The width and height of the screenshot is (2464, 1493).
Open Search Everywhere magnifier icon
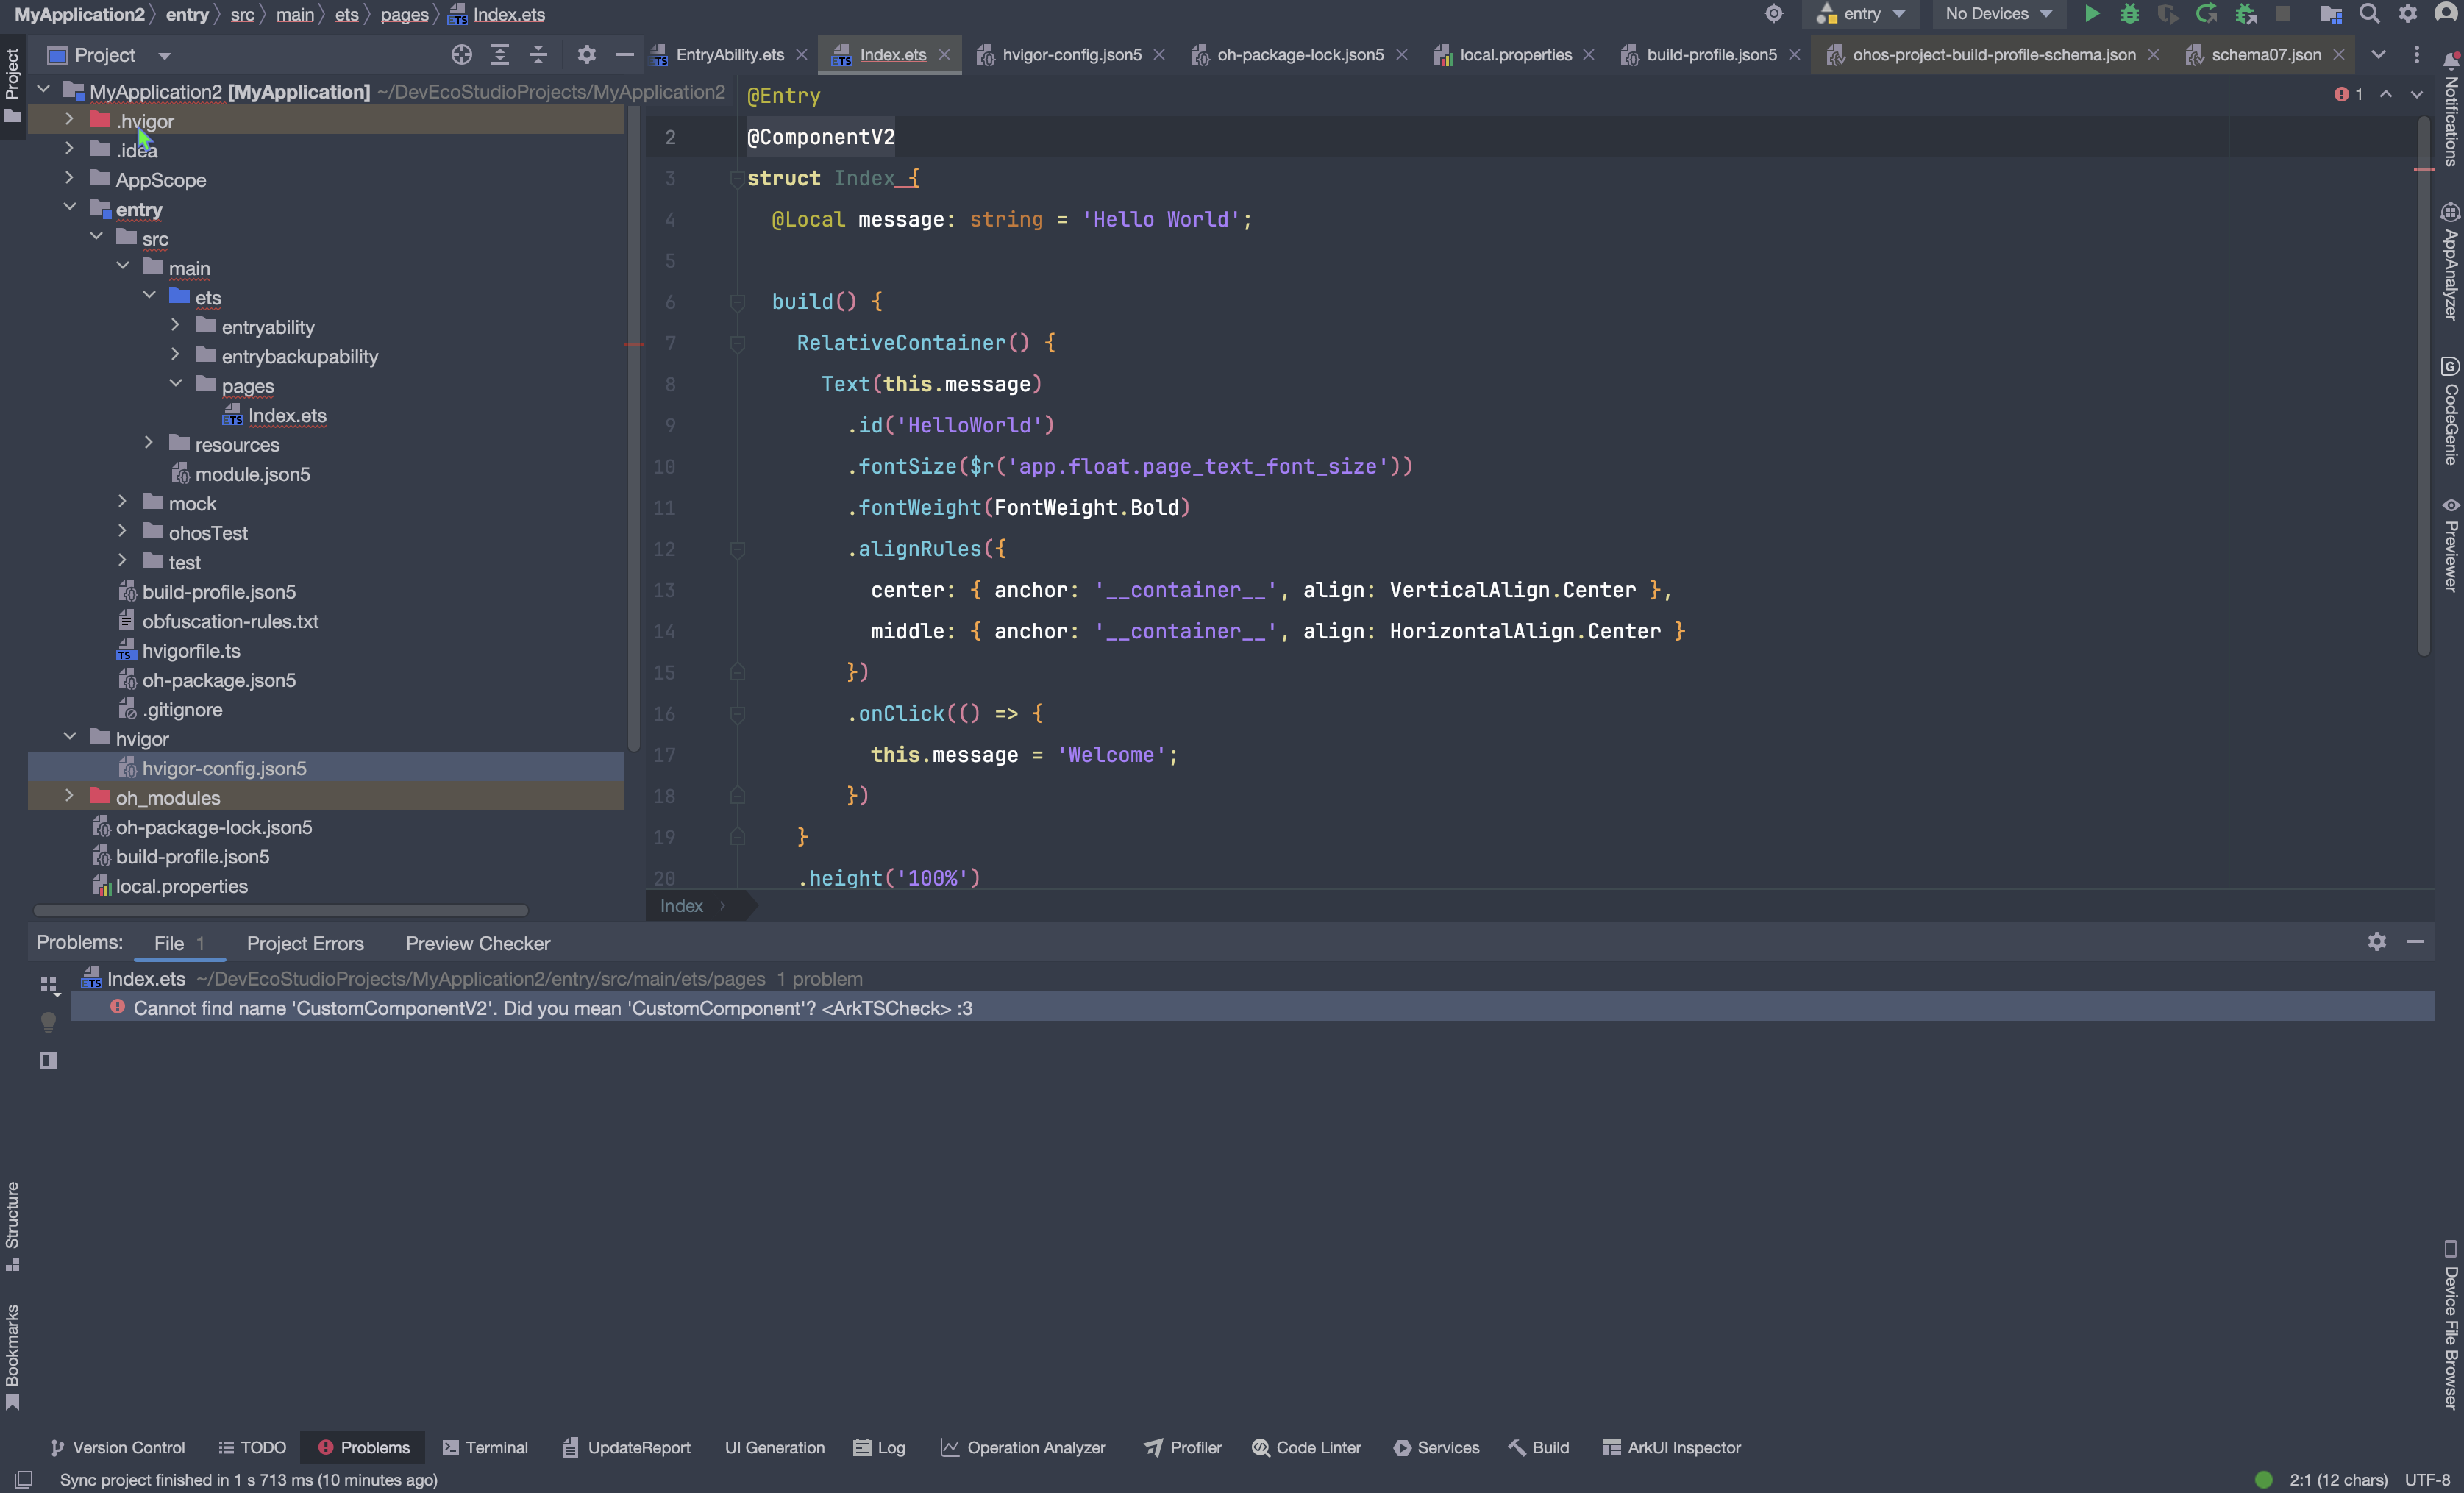tap(2369, 14)
